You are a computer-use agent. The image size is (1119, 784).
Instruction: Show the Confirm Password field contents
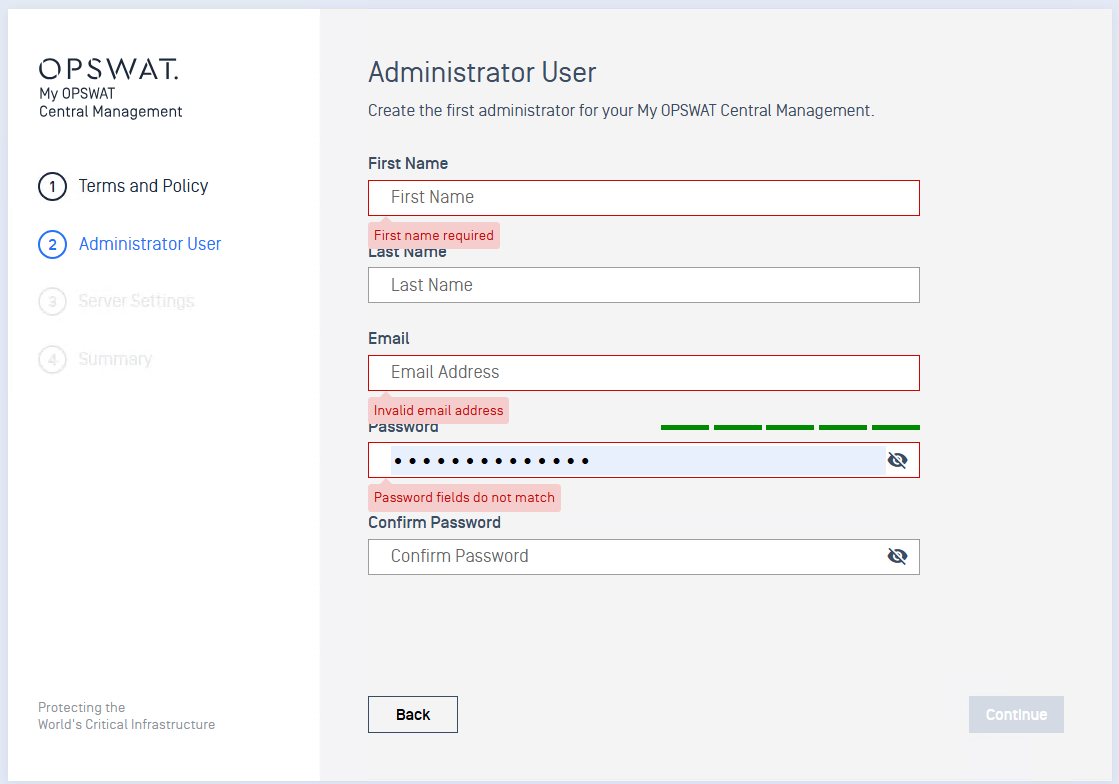coord(897,556)
